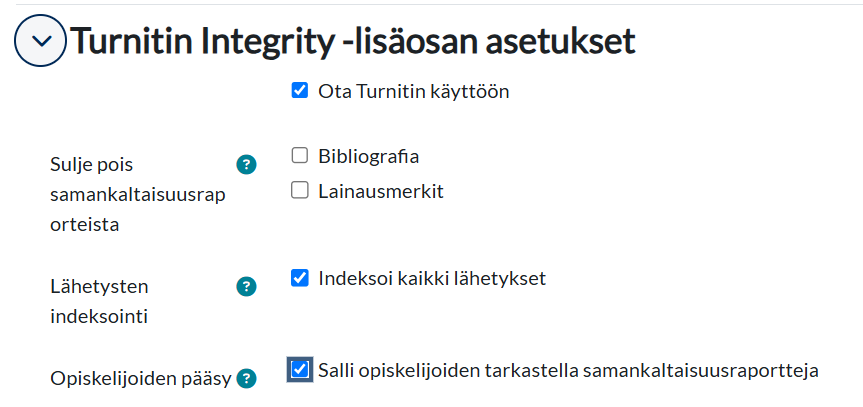The image size is (863, 407).
Task: Click the Lainausmerkit label text
Action: tap(380, 190)
